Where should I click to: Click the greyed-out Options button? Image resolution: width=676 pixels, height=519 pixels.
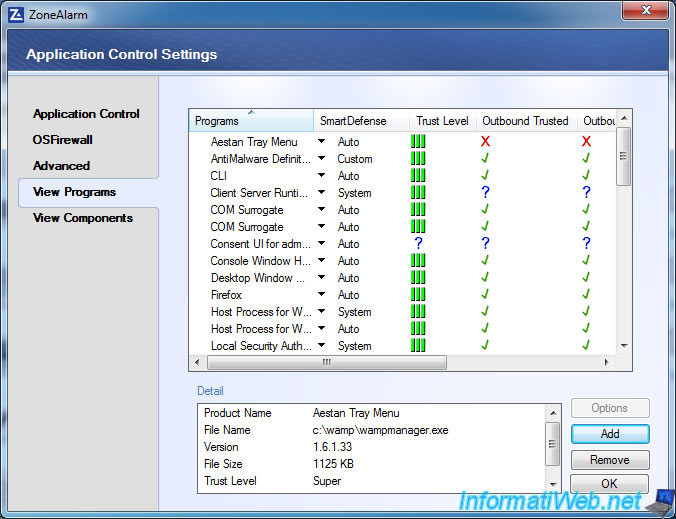(610, 408)
